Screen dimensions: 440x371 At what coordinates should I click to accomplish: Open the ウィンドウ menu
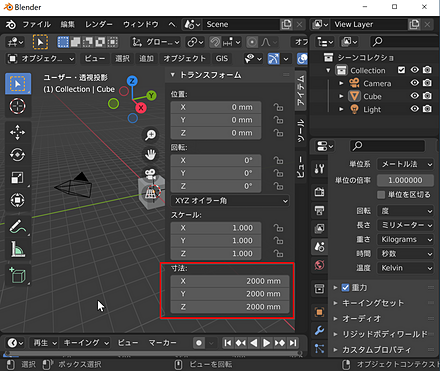tap(140, 25)
